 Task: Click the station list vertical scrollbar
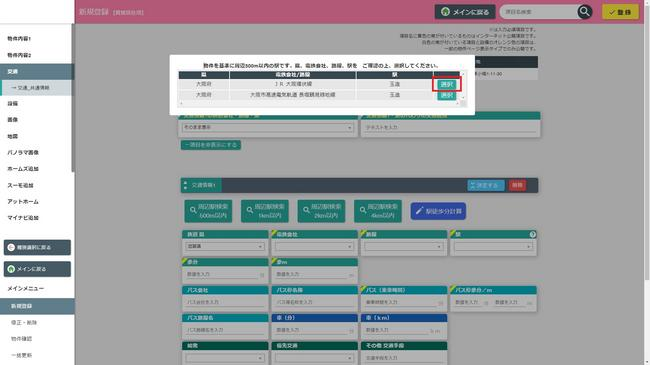[463, 86]
